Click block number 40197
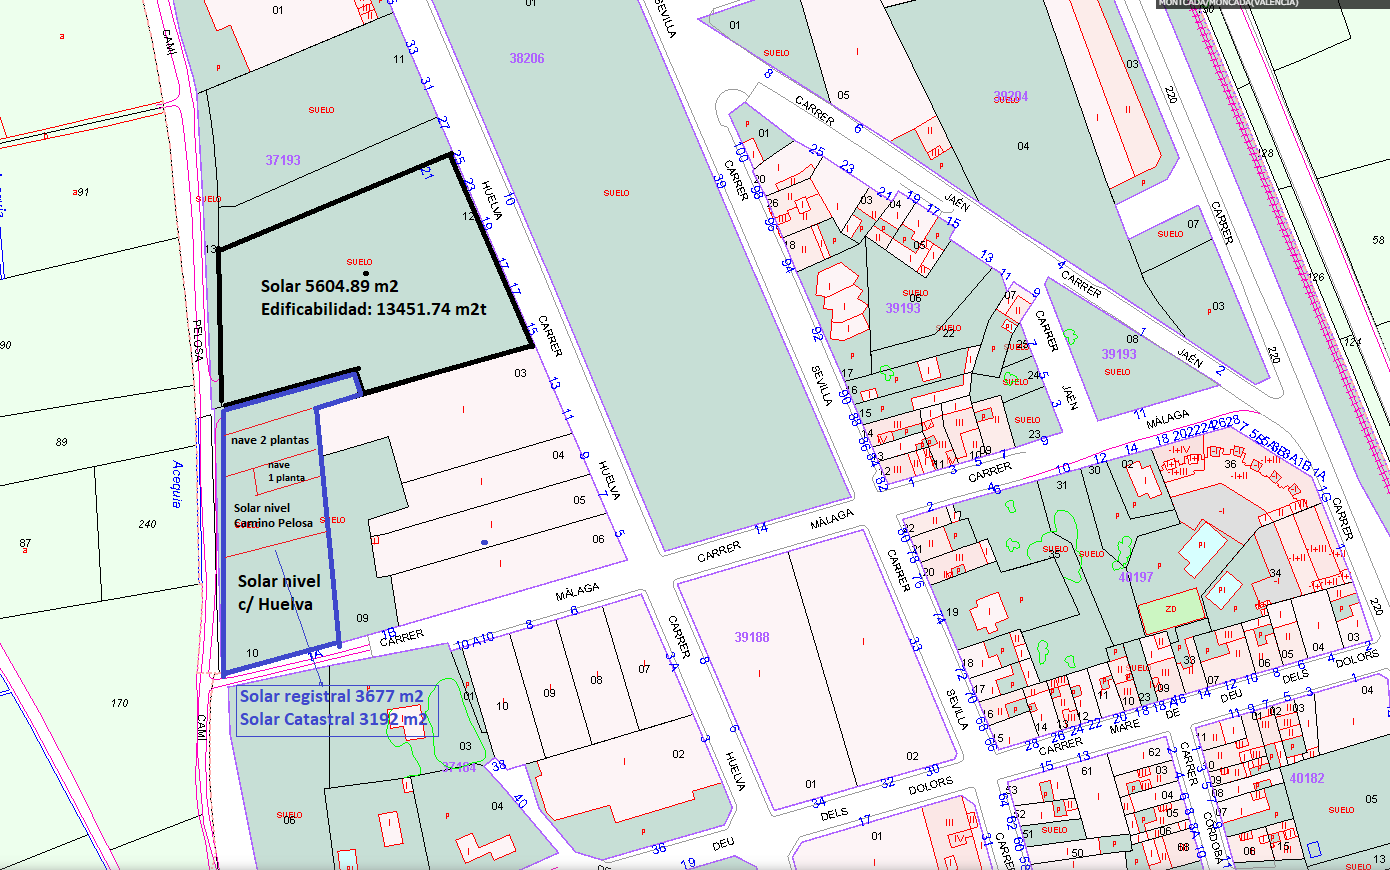This screenshot has width=1390, height=870. [x=1136, y=577]
